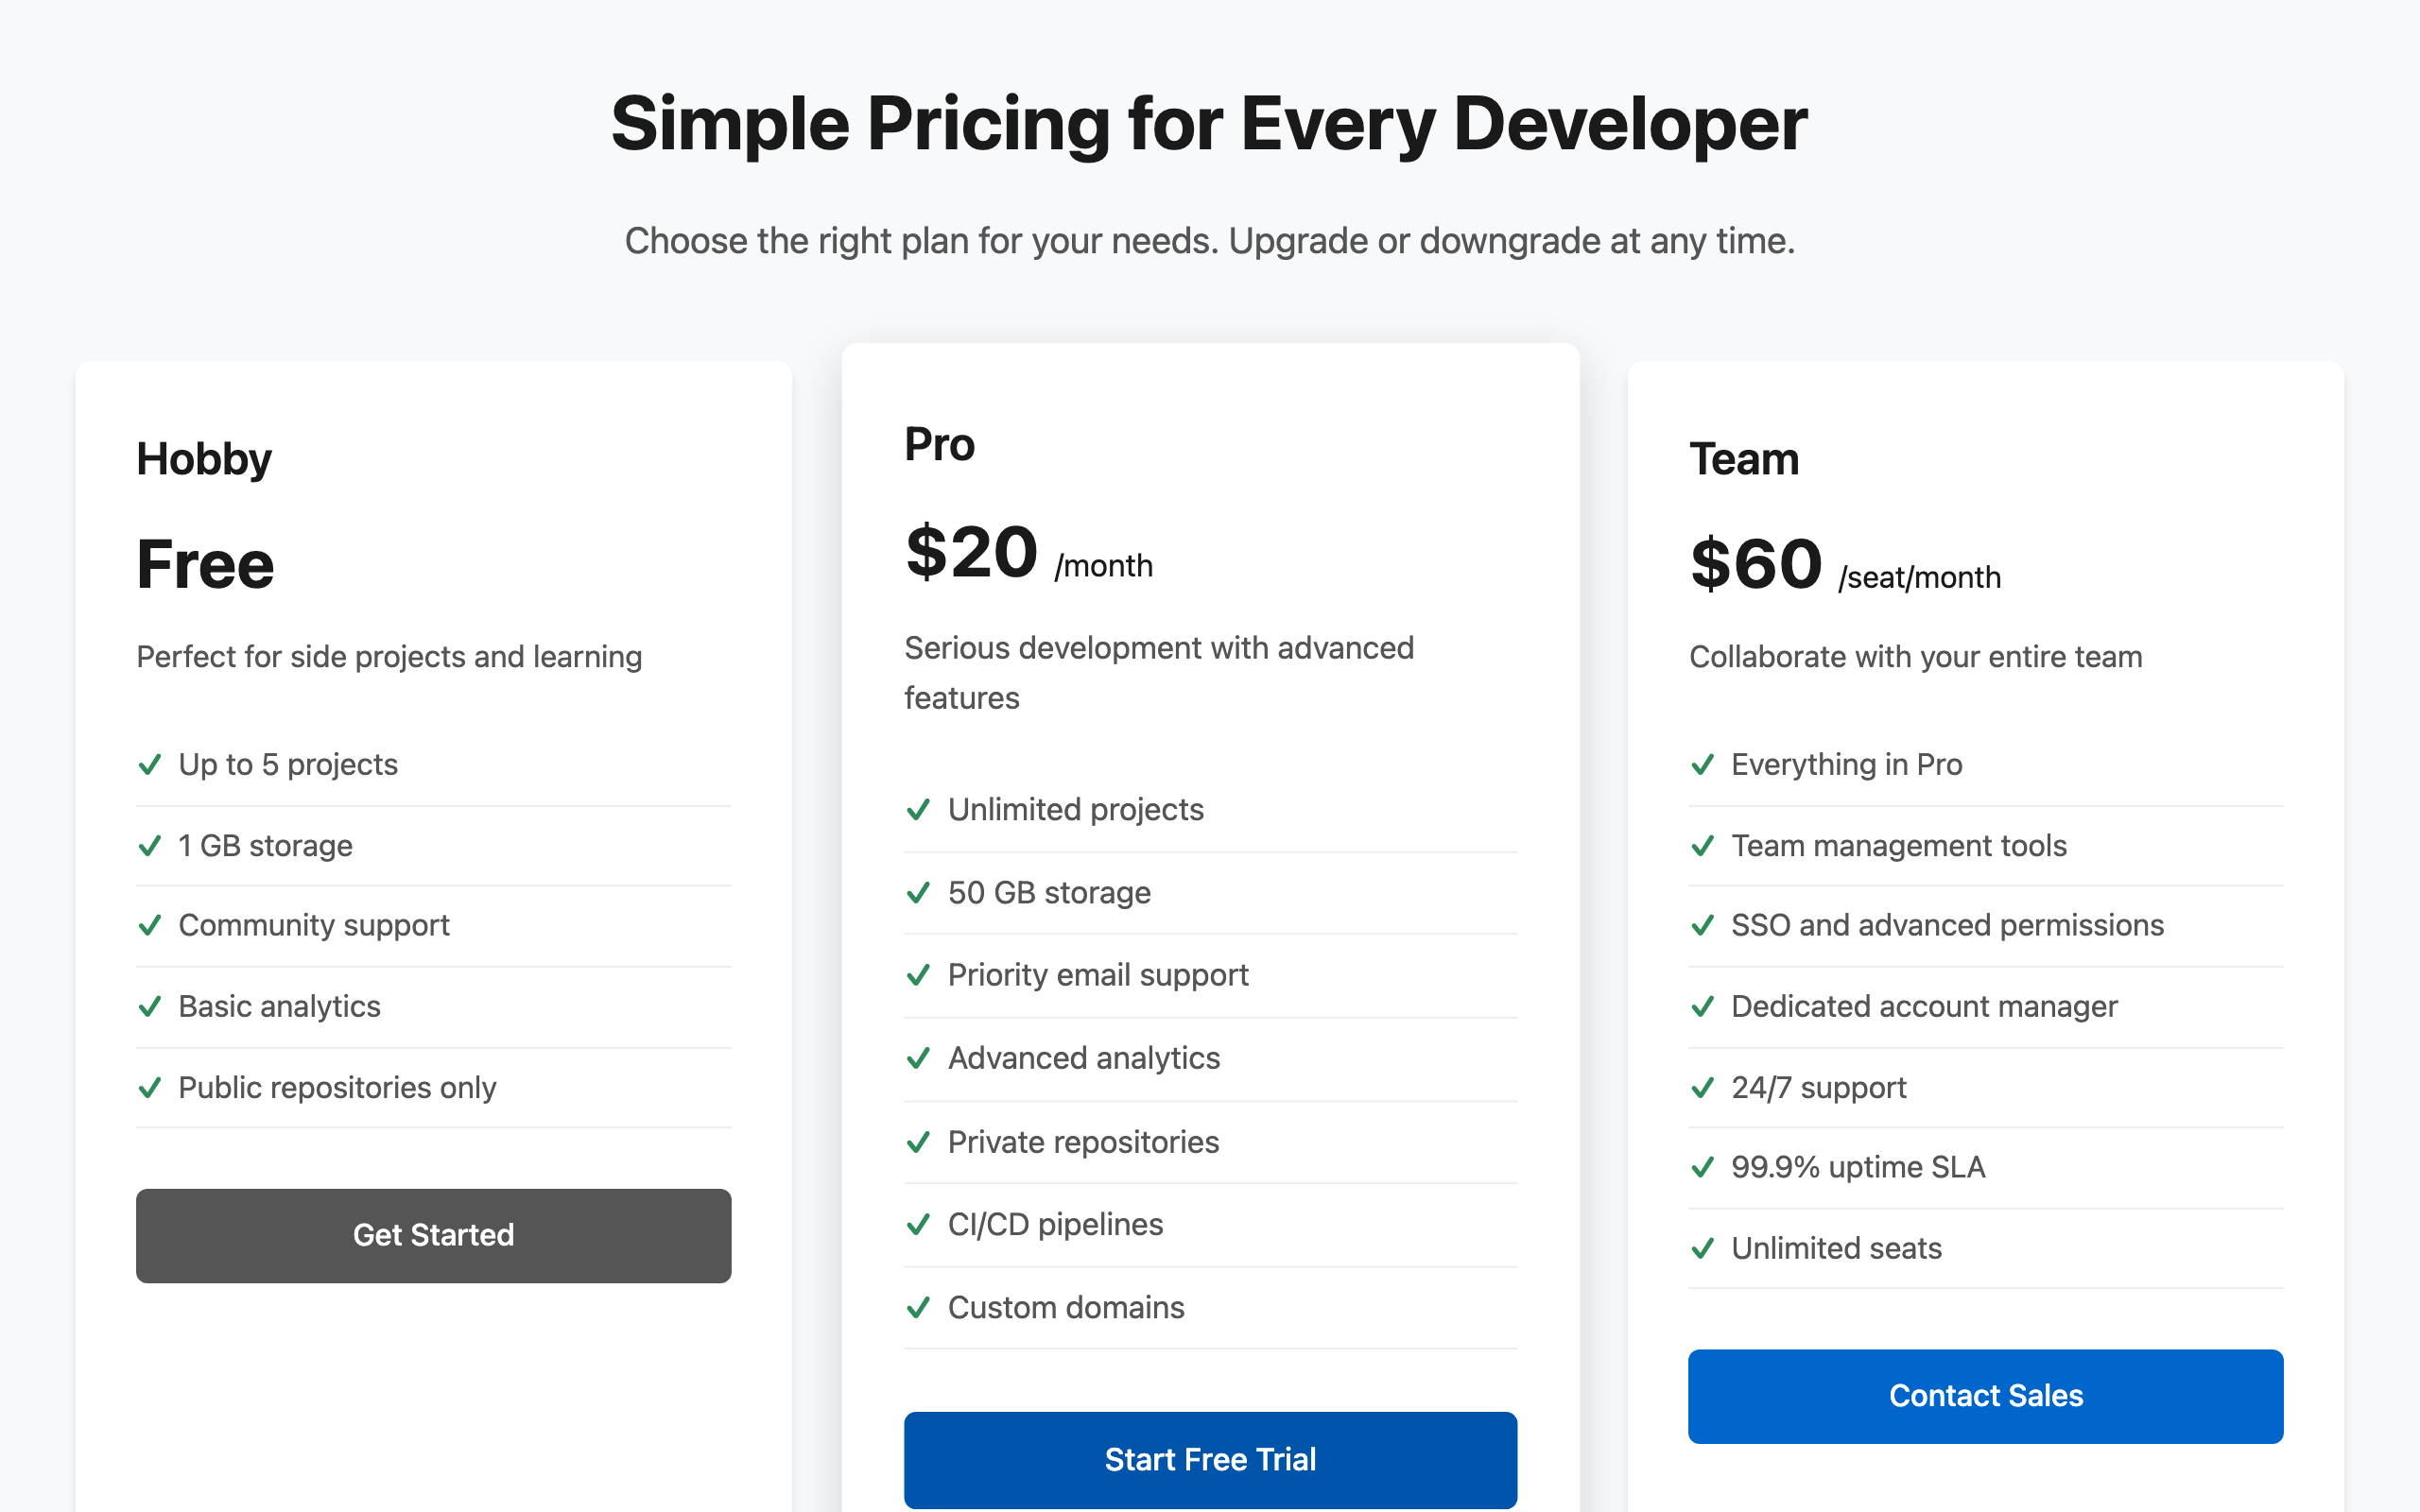Click checkmark beside 99.9% uptime SLA
The image size is (2420, 1512).
coord(1702,1168)
